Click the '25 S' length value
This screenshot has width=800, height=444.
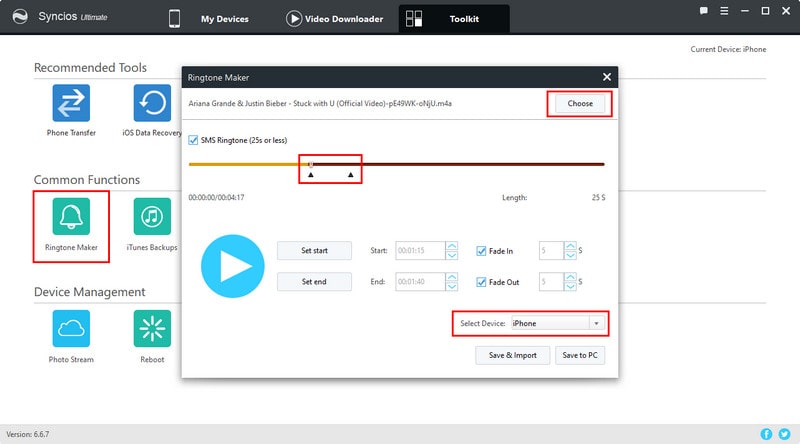click(598, 198)
